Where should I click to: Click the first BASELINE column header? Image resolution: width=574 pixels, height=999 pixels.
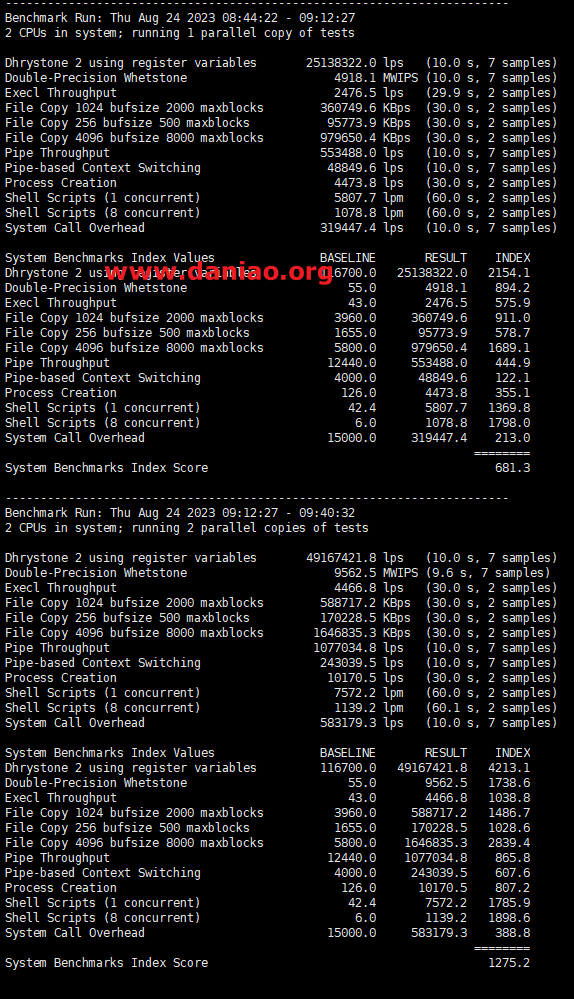pyautogui.click(x=348, y=258)
